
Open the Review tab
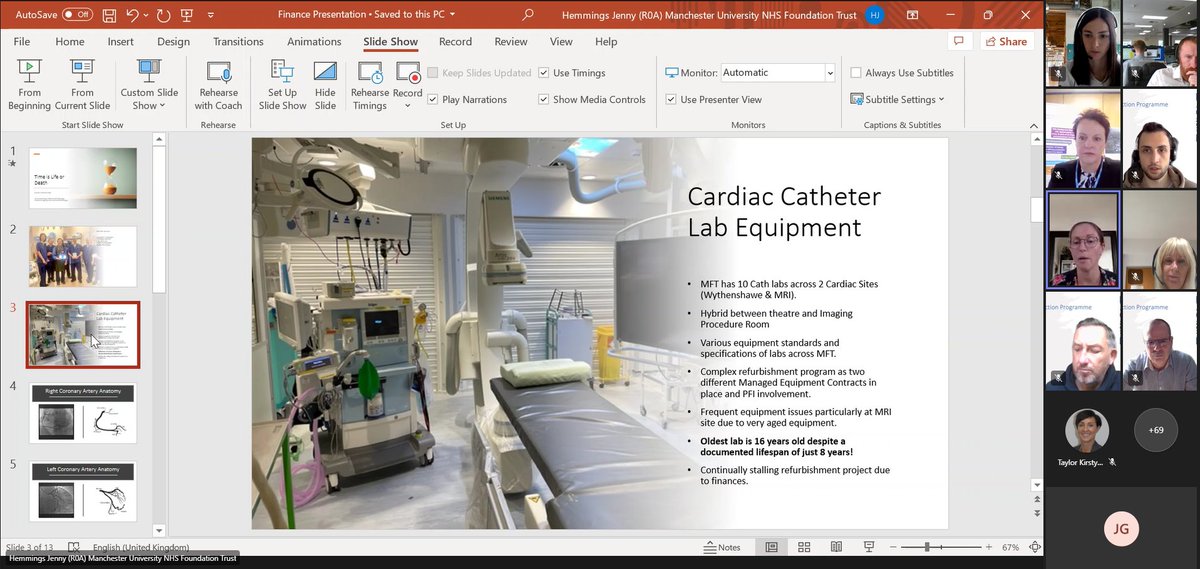pyautogui.click(x=511, y=41)
